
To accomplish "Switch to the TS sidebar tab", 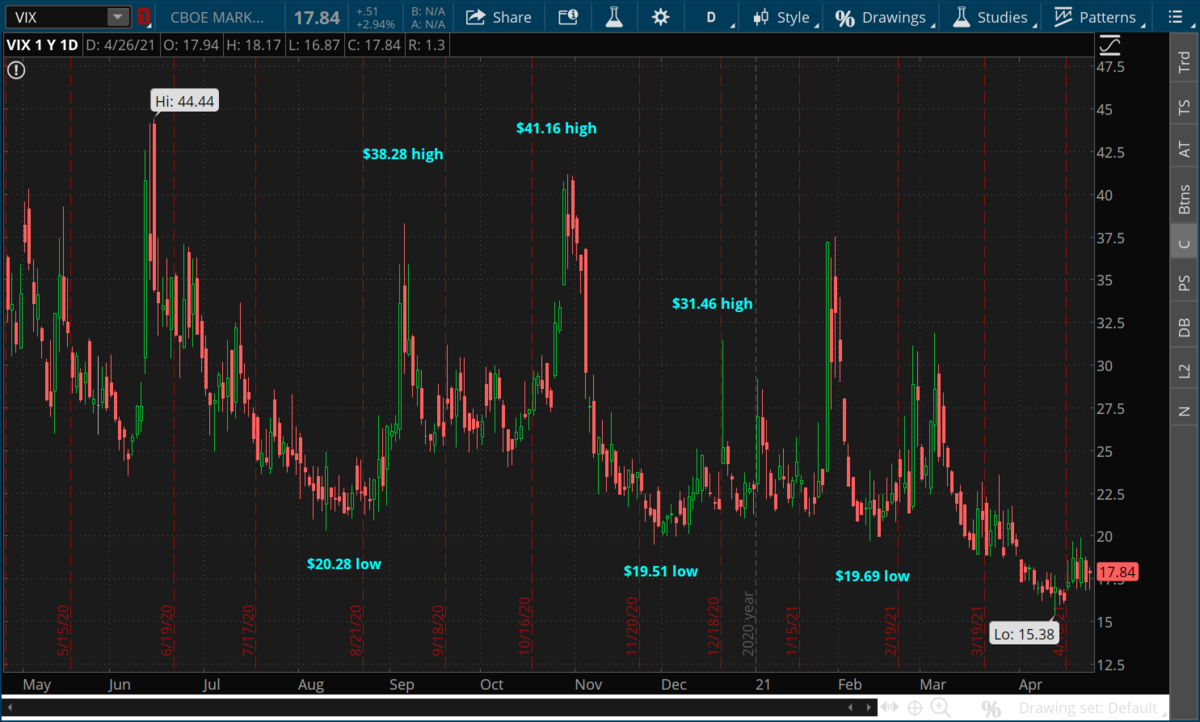I will pyautogui.click(x=1185, y=106).
